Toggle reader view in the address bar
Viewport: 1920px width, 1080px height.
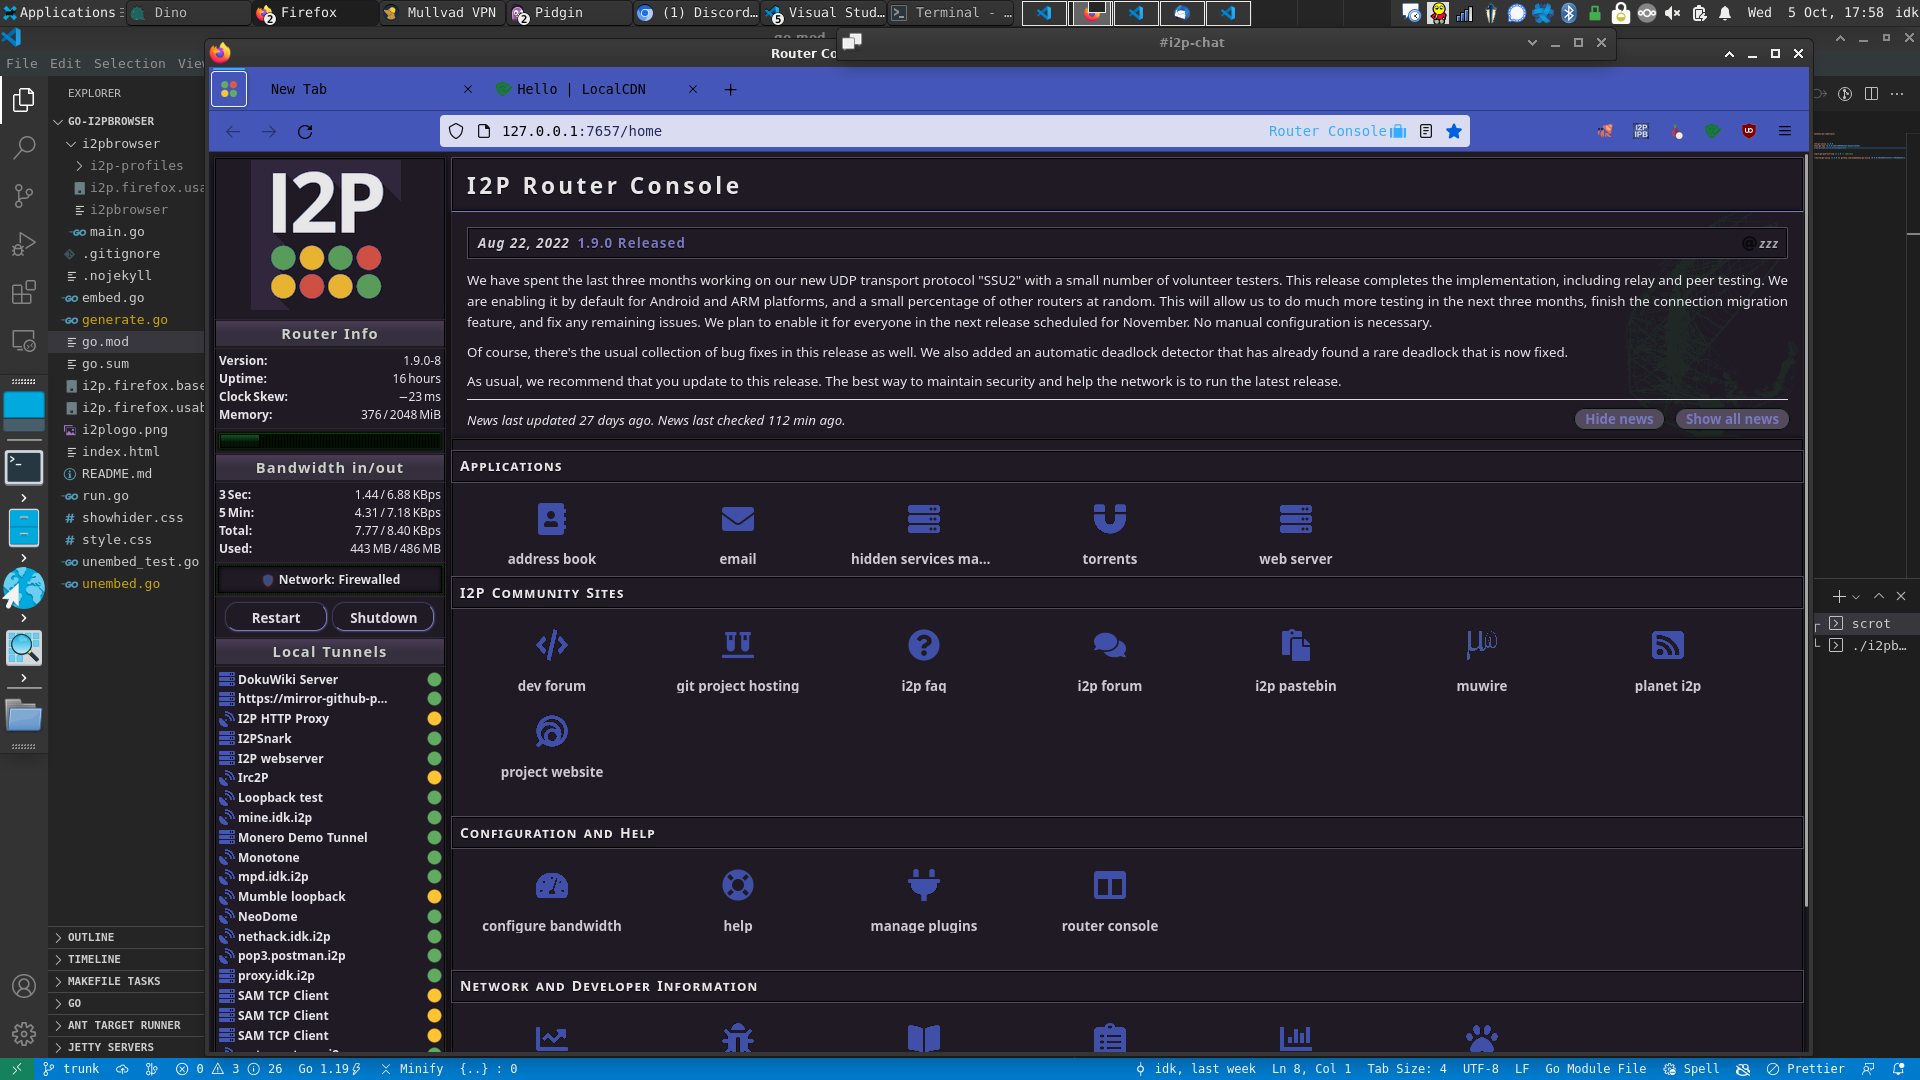click(1426, 131)
